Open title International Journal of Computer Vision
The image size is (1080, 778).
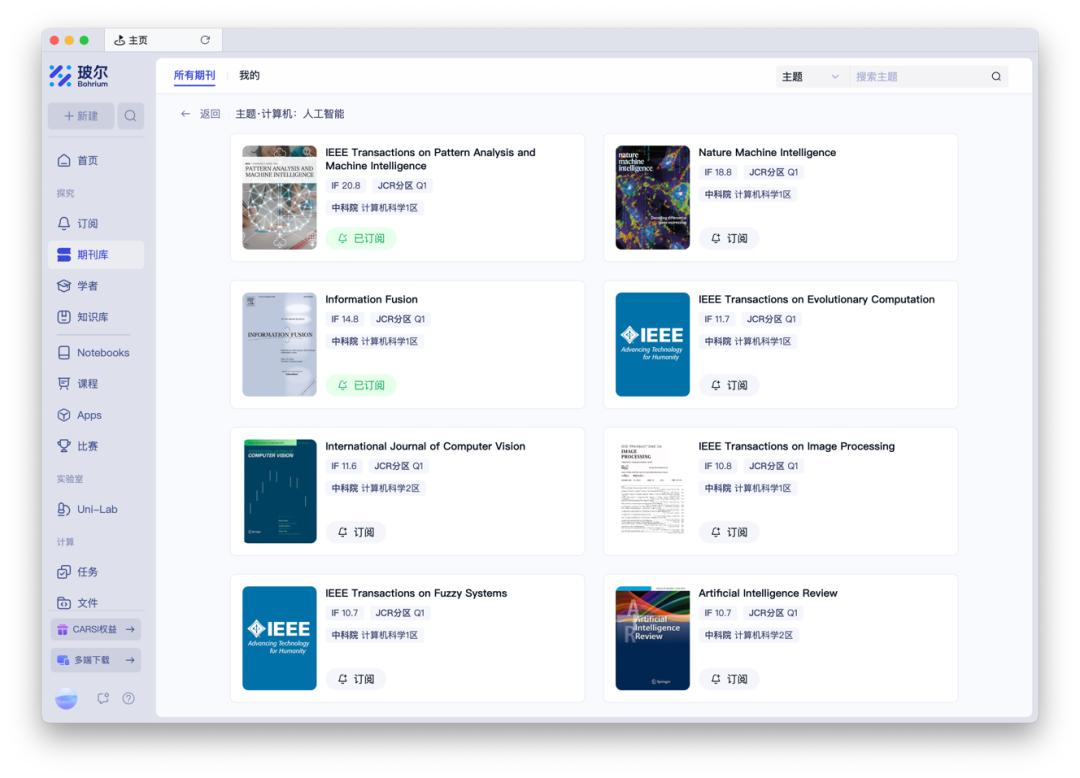tap(425, 446)
